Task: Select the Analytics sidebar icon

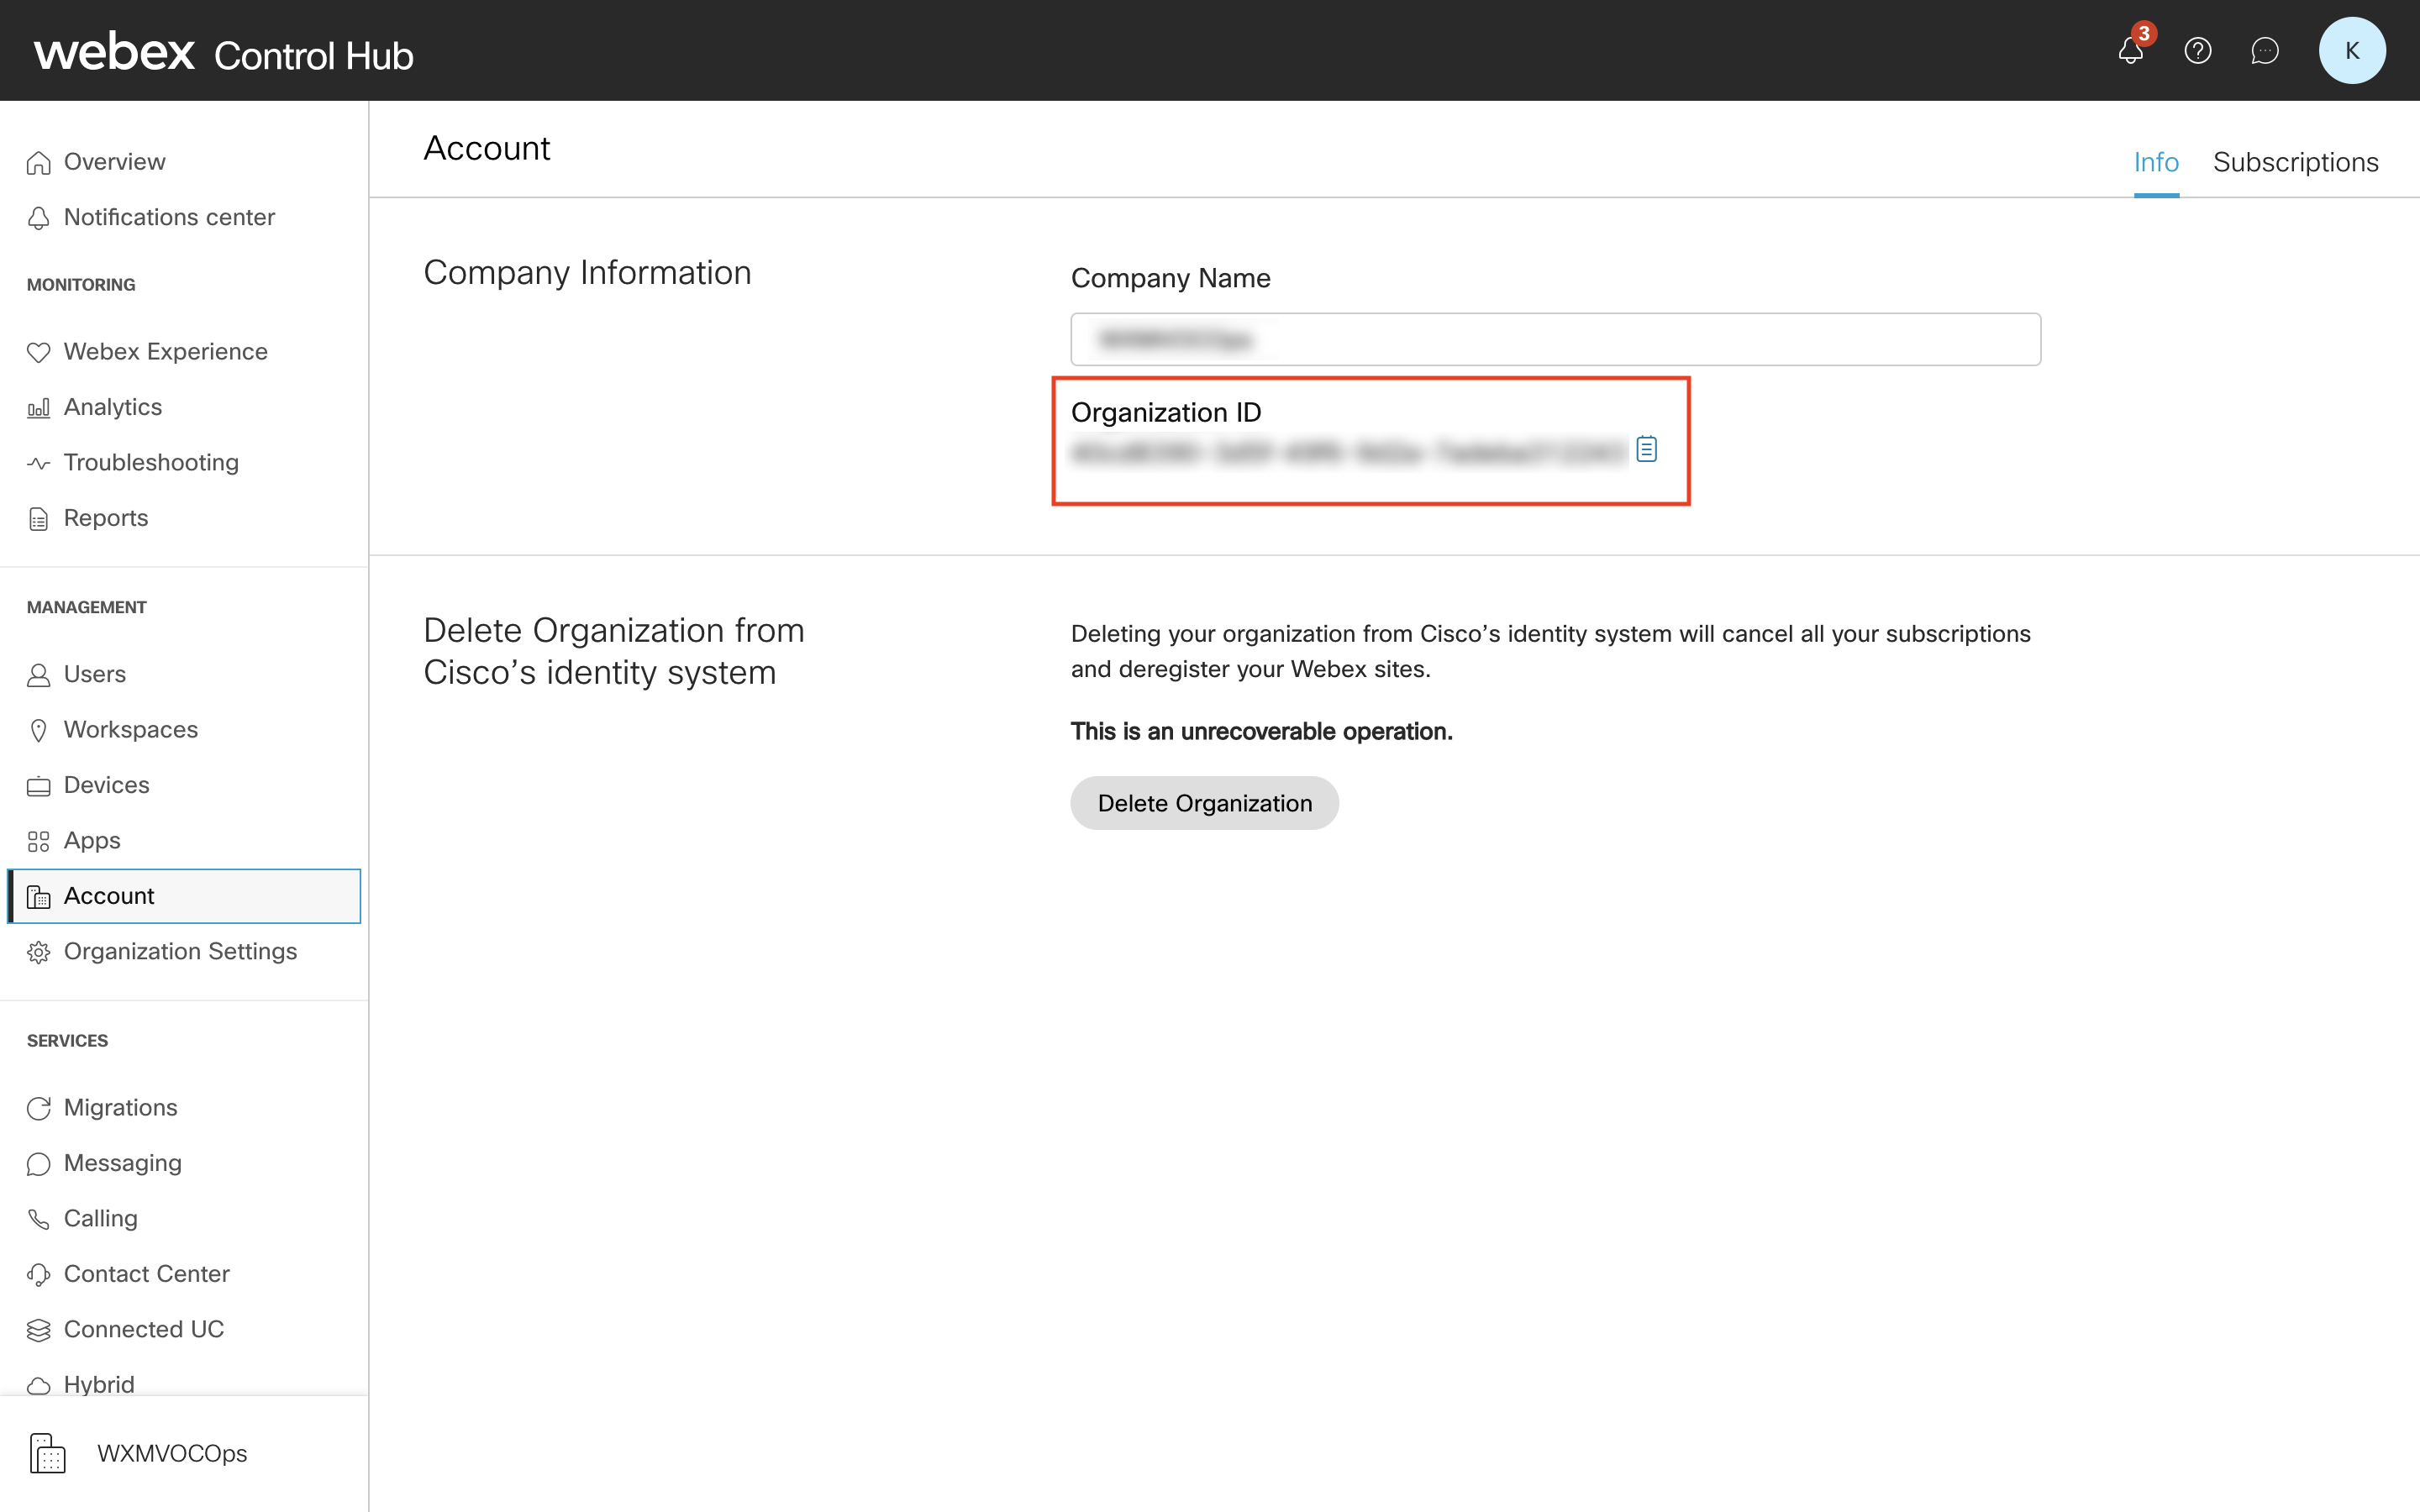Action: (x=39, y=406)
